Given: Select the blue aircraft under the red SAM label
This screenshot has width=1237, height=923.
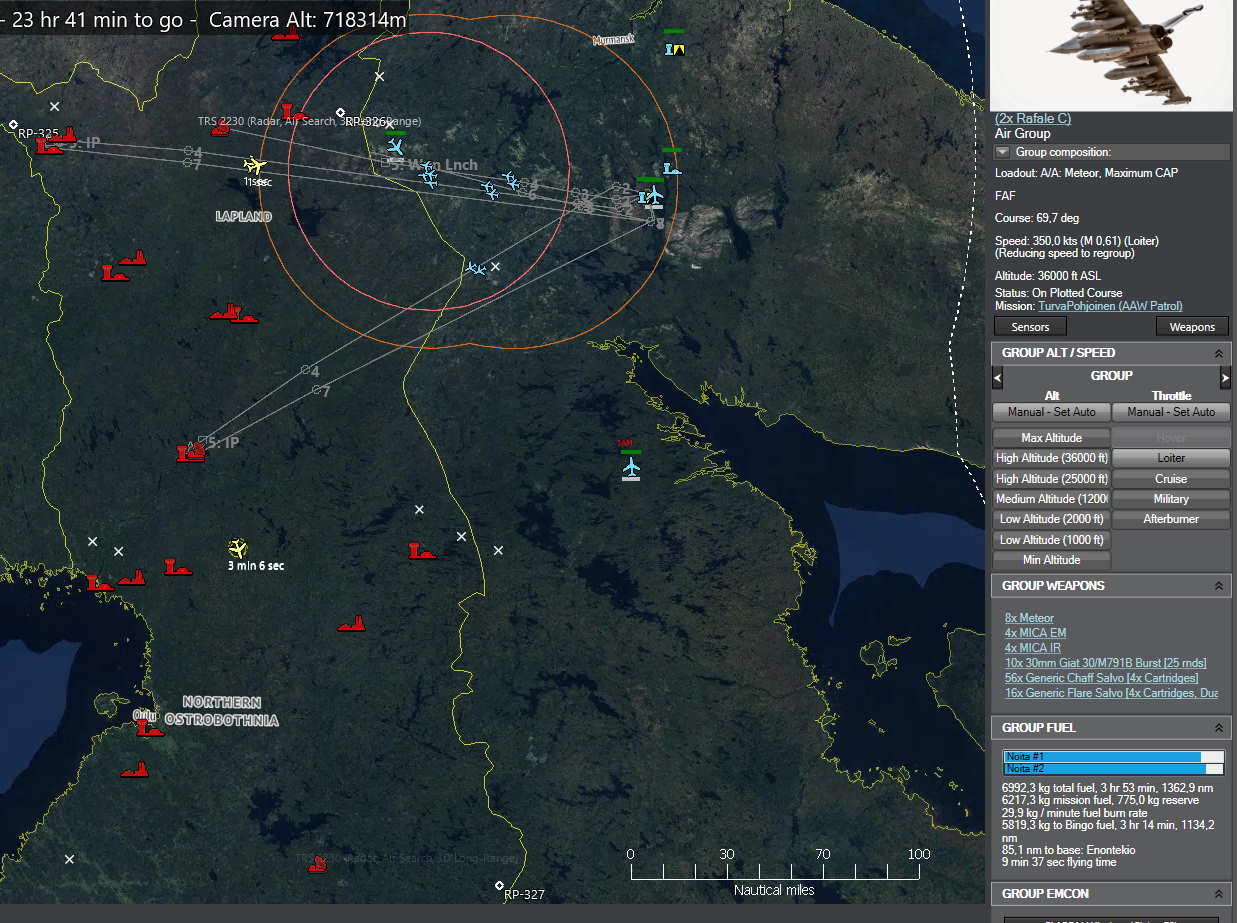Looking at the screenshot, I should tap(631, 466).
